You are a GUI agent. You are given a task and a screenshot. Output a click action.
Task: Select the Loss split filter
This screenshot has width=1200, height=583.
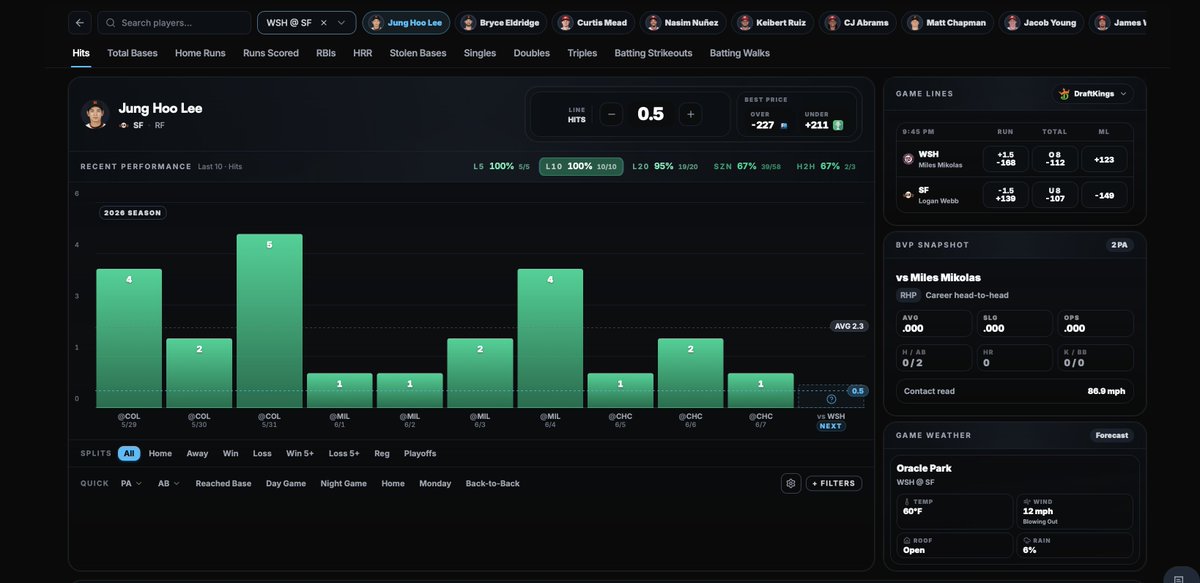pyautogui.click(x=262, y=453)
